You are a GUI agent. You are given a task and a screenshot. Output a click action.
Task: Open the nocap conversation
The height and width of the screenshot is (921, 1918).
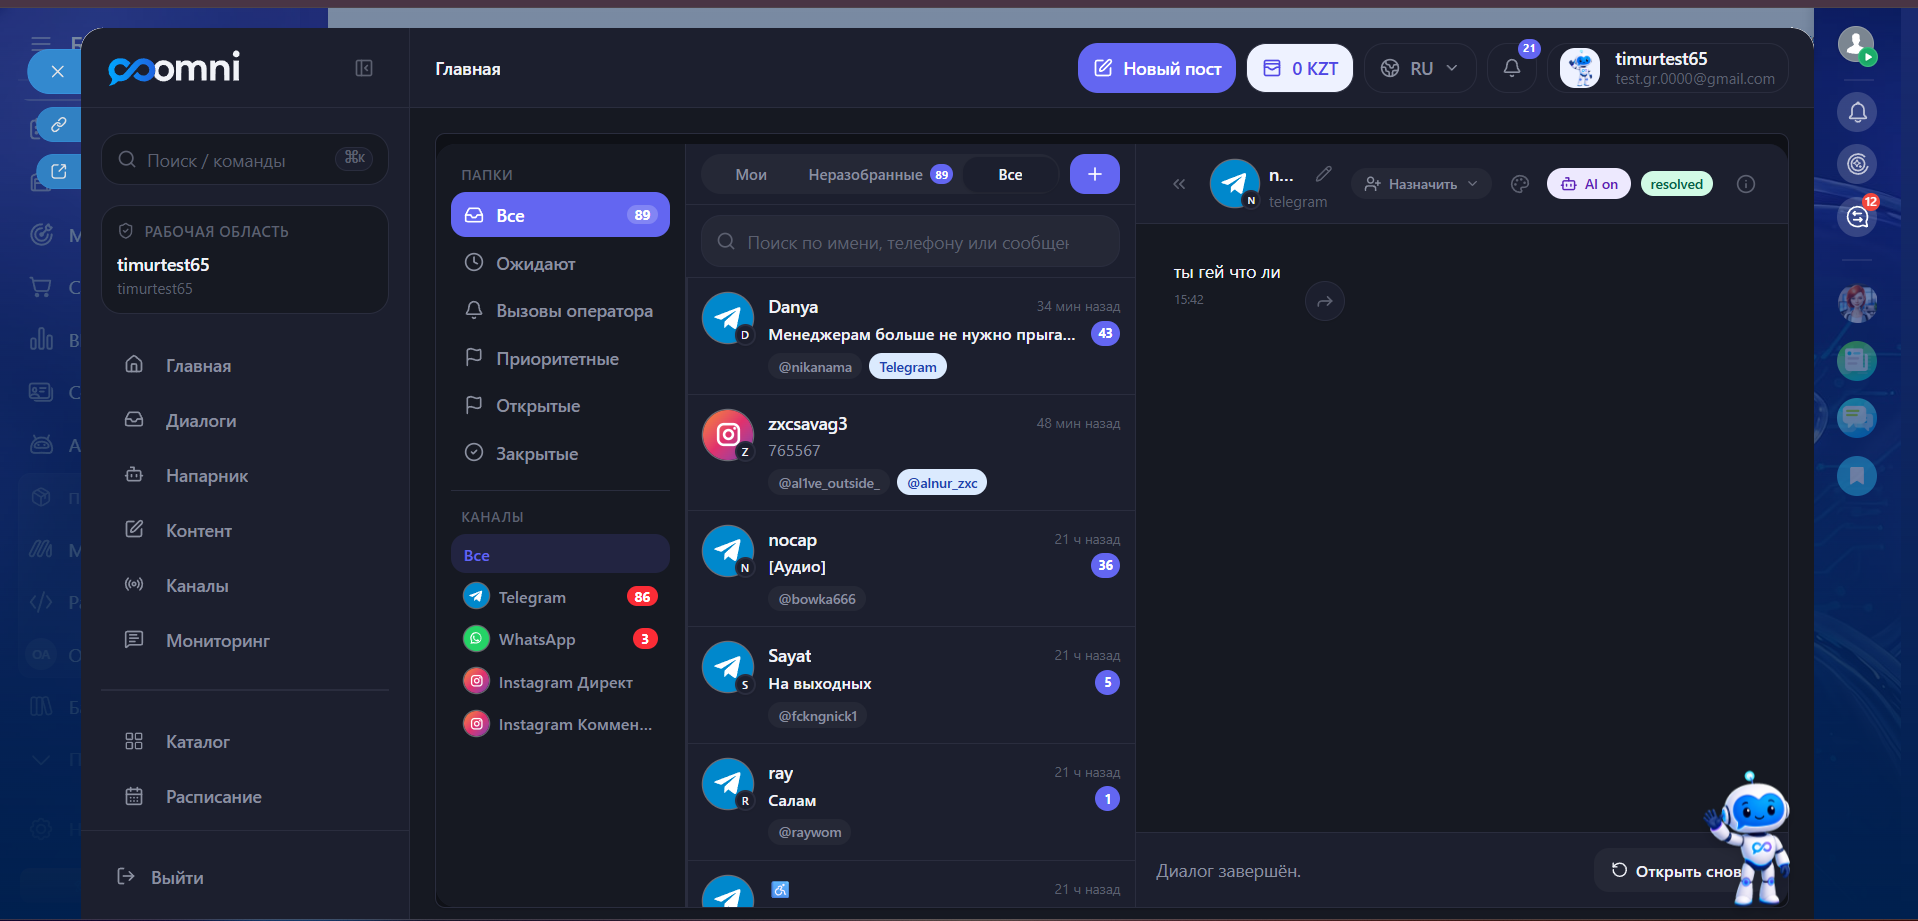pos(911,568)
